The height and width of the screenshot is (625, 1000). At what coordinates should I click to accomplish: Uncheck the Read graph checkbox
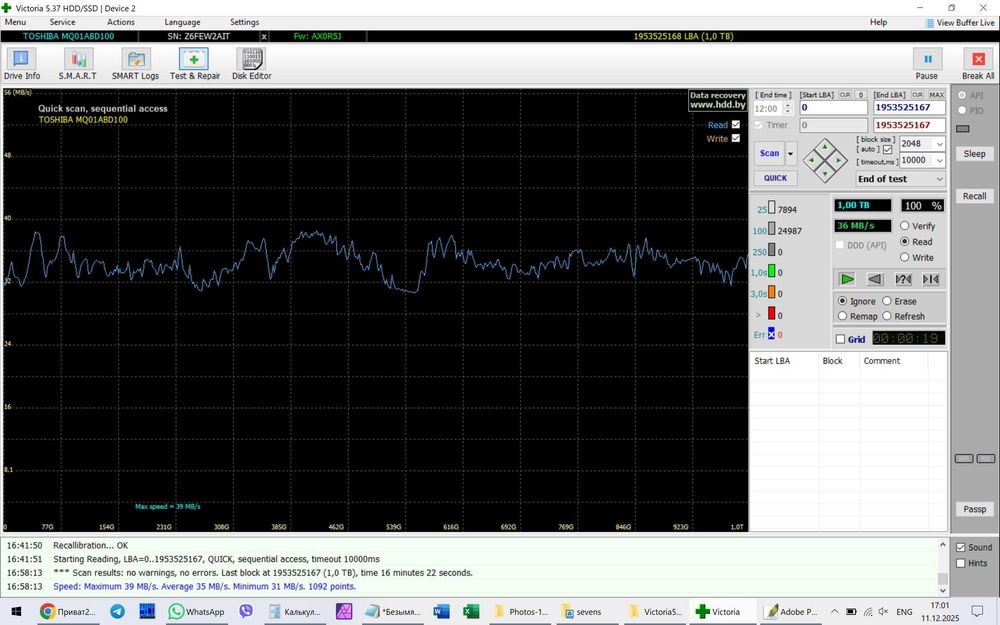[736, 125]
